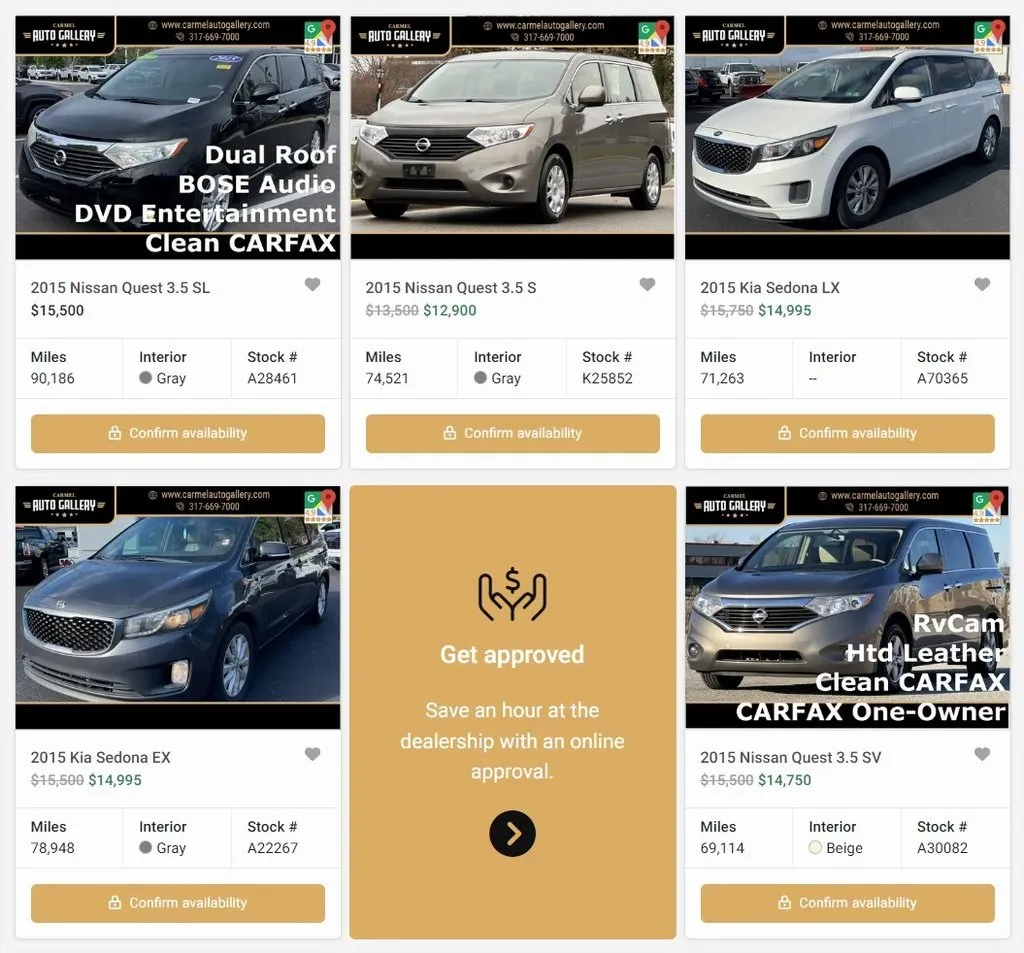Open the 2015 Kia Sedona EX title

pos(101,757)
